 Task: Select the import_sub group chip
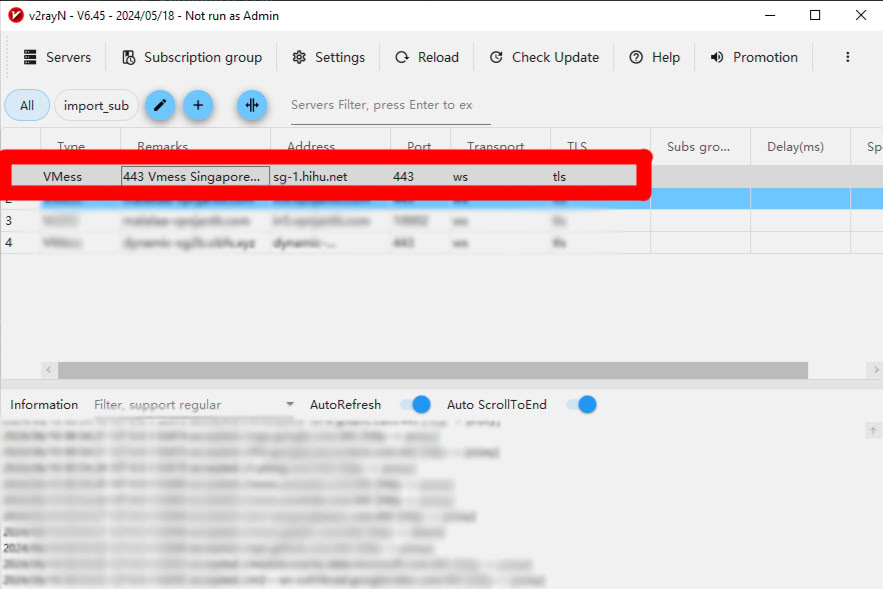96,105
